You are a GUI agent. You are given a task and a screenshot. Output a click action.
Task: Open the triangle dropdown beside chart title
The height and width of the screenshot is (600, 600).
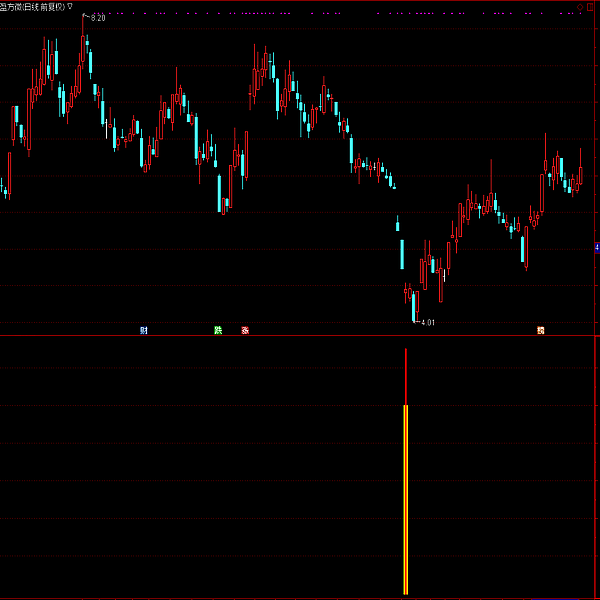pos(69,5)
